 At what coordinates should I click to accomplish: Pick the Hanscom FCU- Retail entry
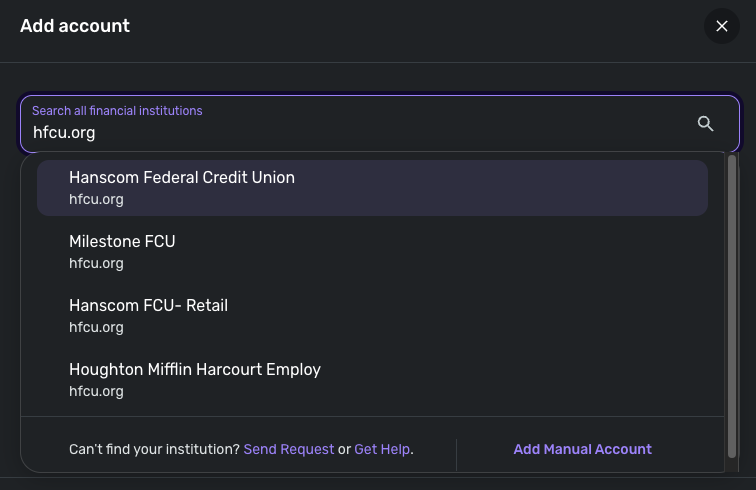click(372, 315)
